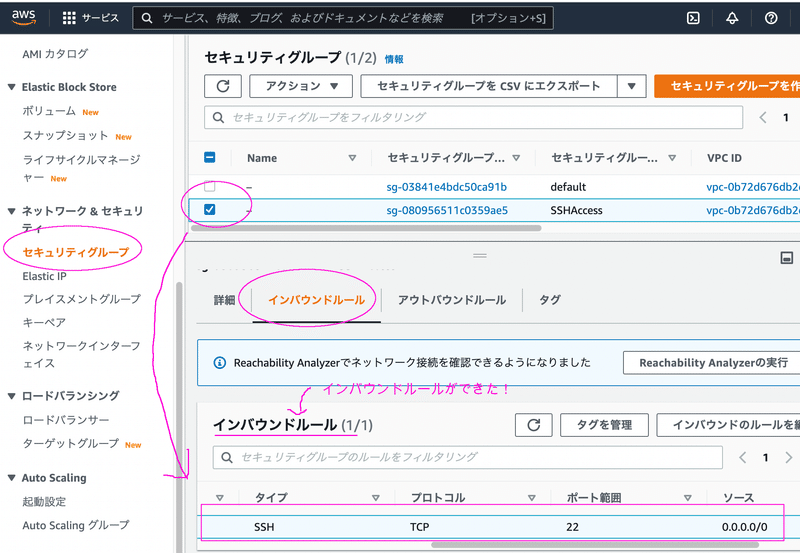Collapse the details panel using the panel icon

pyautogui.click(x=786, y=258)
